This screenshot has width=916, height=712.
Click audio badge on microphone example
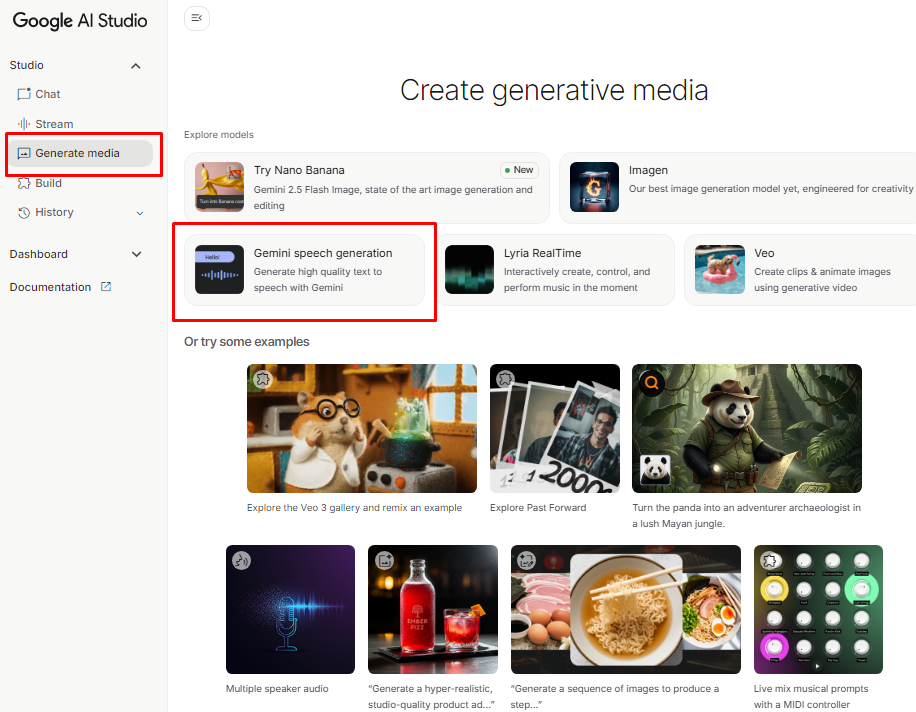(241, 561)
